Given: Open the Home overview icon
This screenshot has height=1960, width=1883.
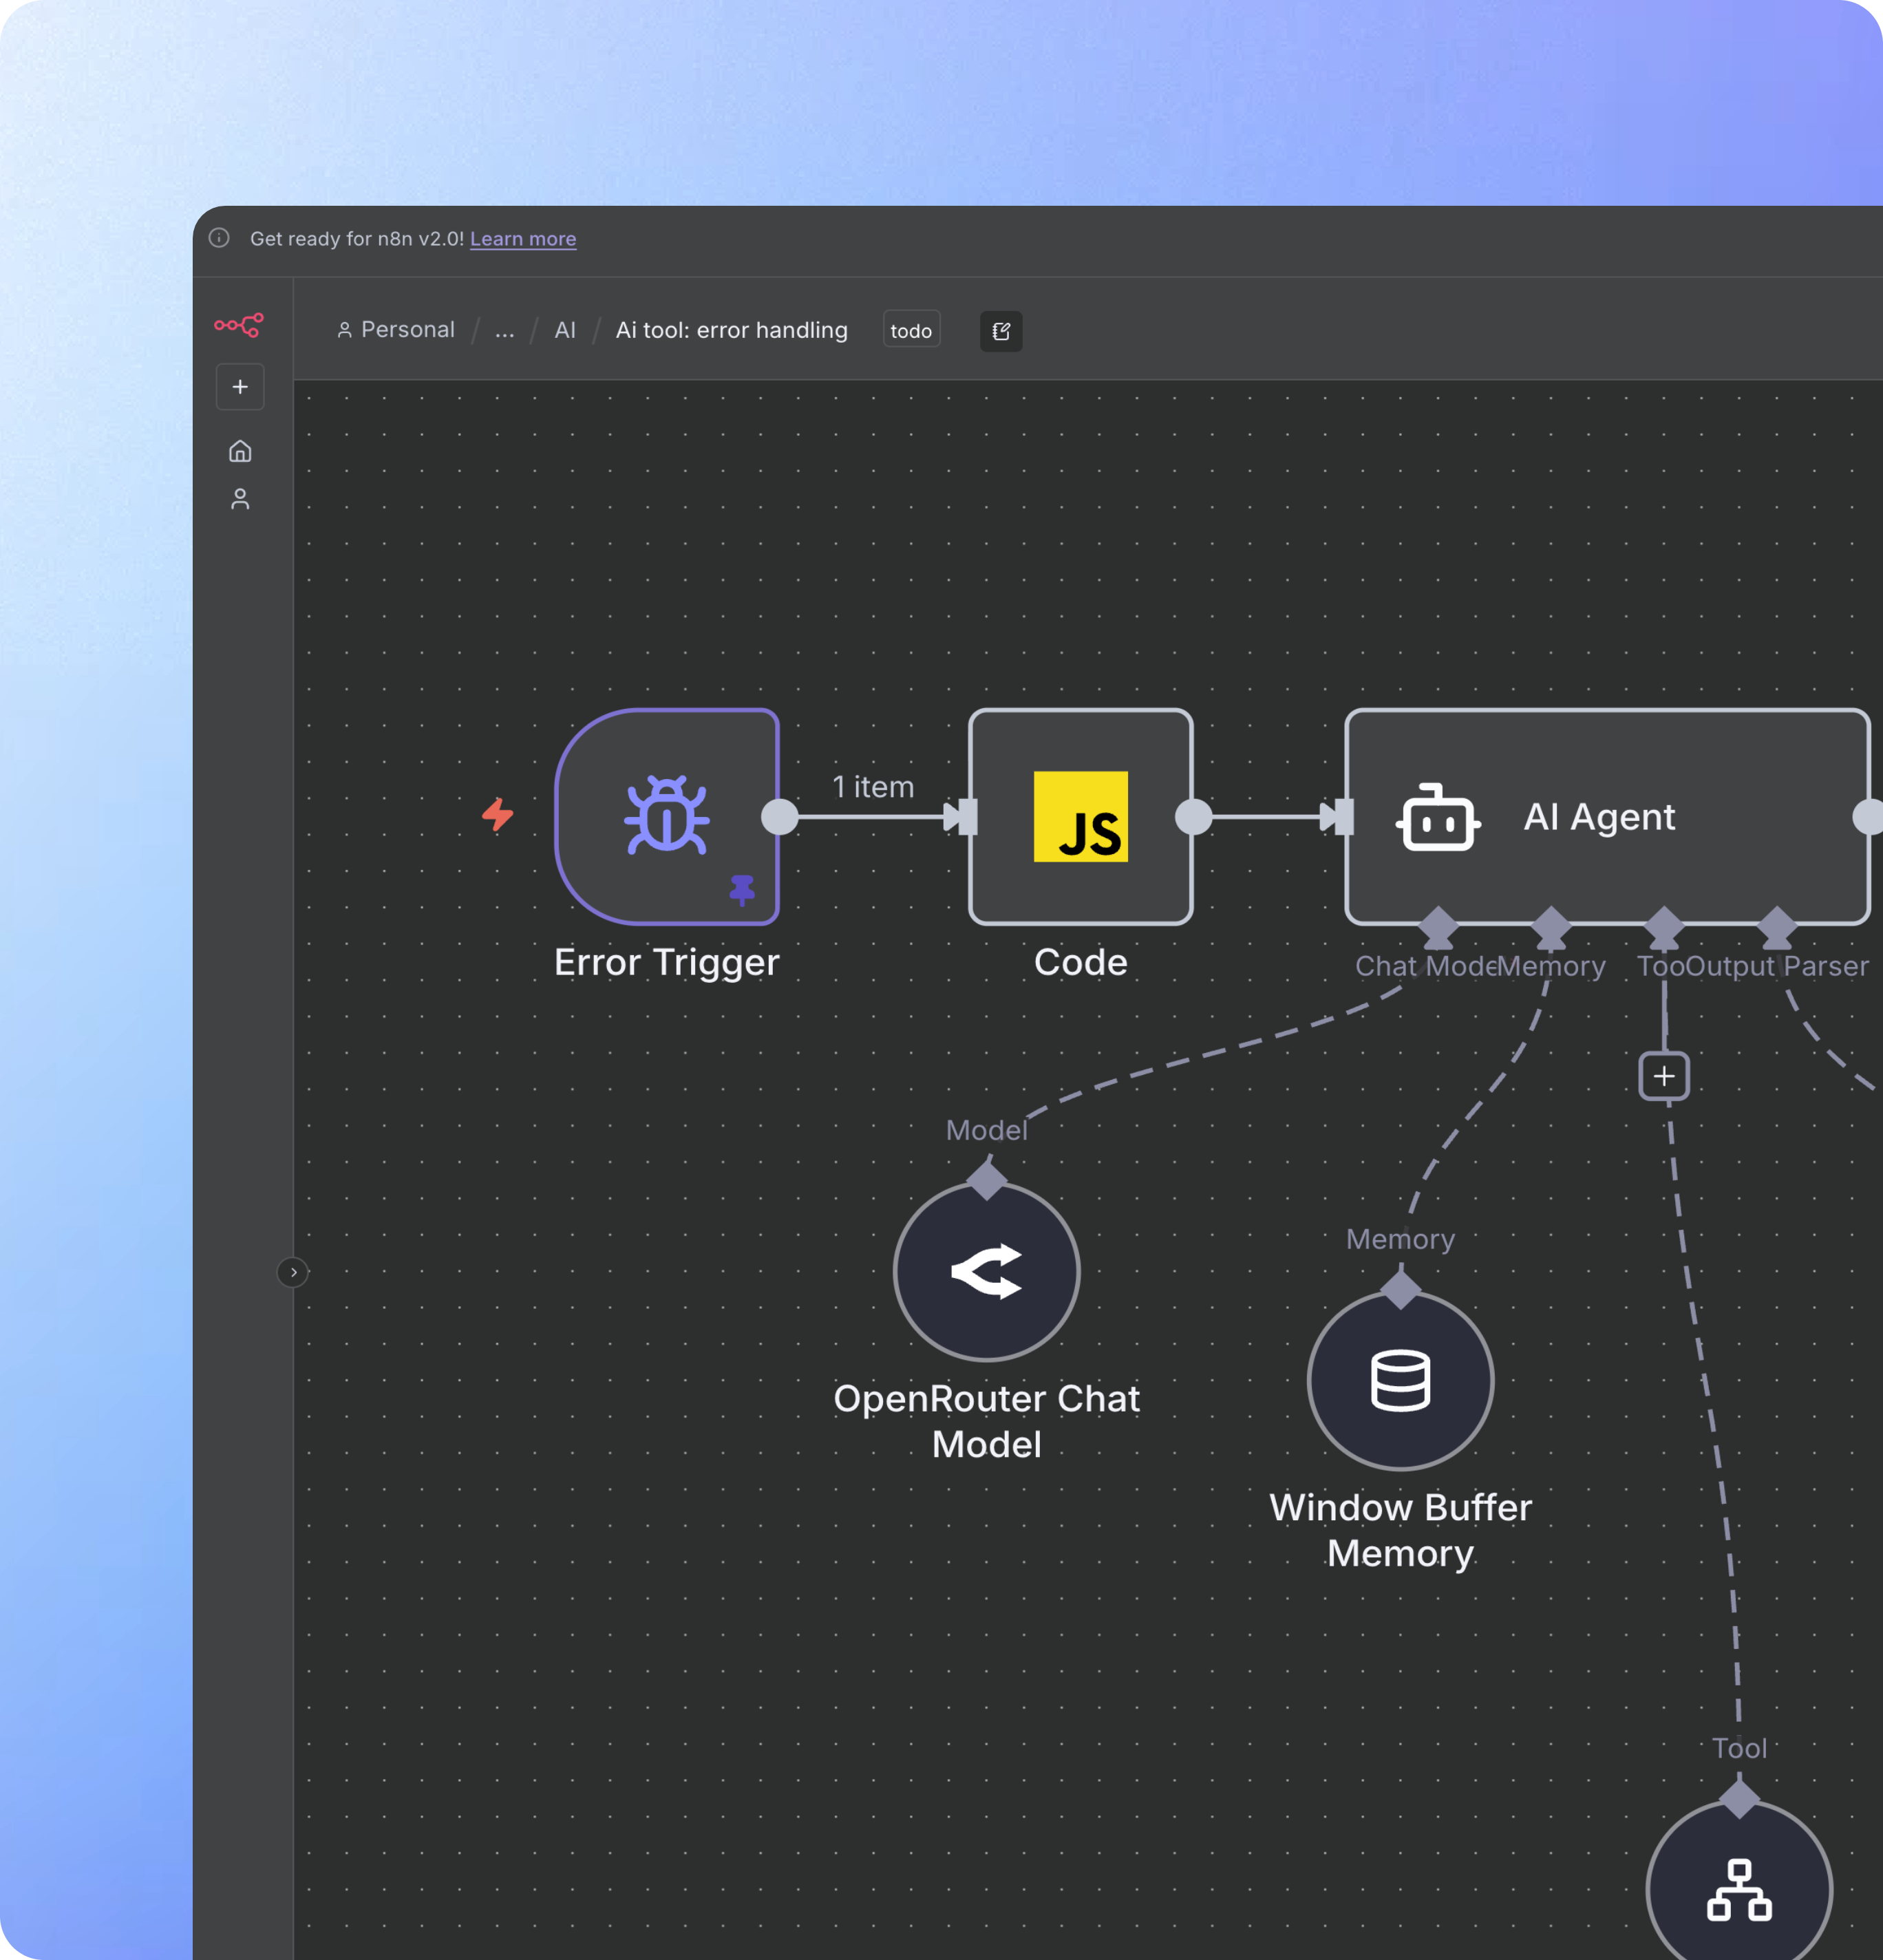Looking at the screenshot, I should (240, 451).
